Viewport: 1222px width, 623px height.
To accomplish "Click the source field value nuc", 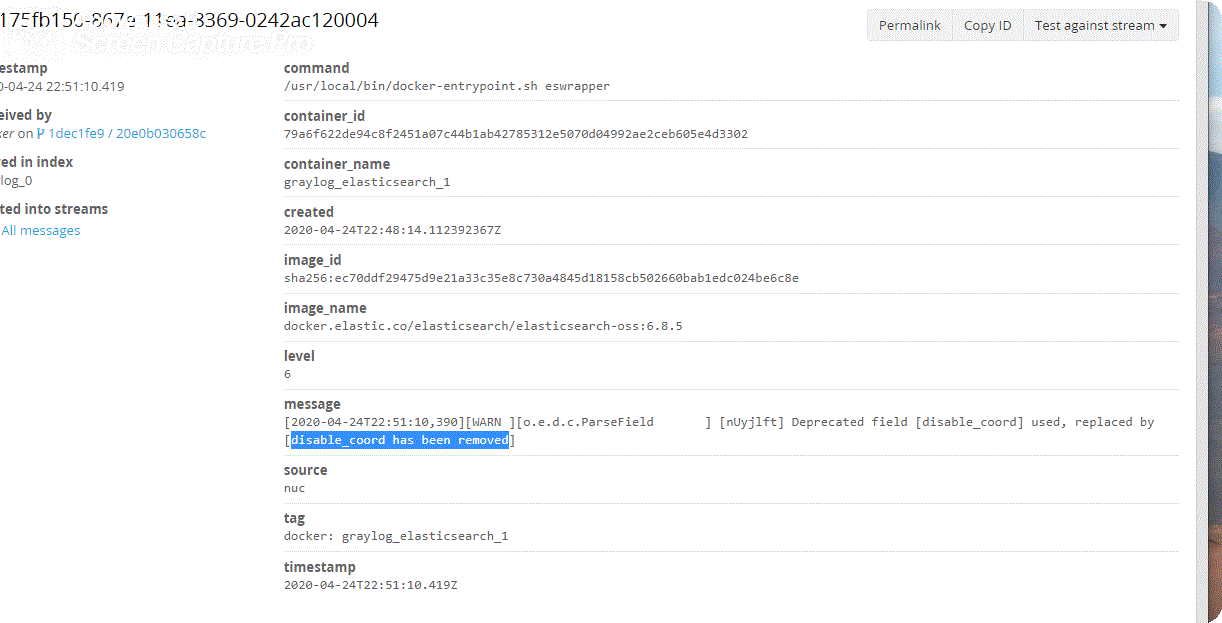I will [295, 488].
